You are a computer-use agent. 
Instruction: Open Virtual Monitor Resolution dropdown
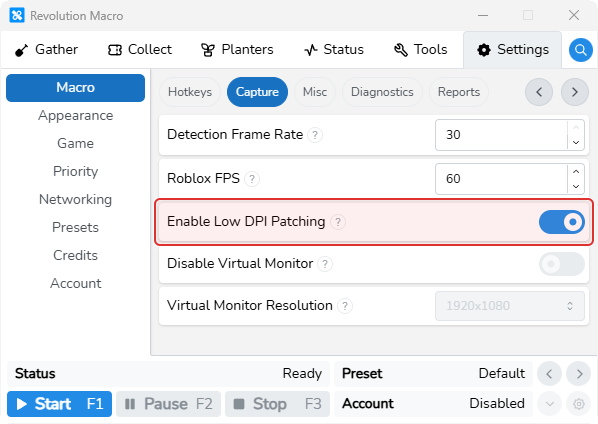pyautogui.click(x=510, y=306)
